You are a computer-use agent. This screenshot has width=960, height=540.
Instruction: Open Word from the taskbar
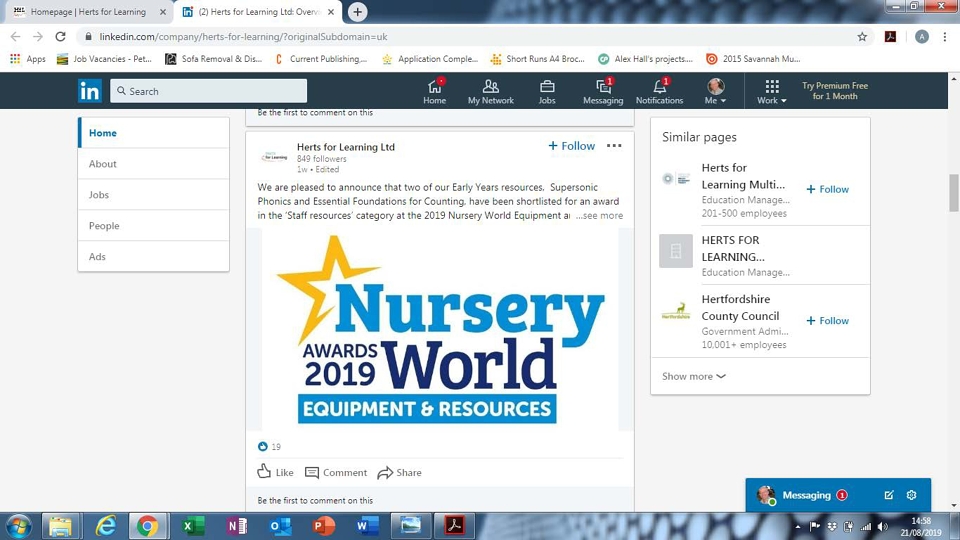click(367, 526)
